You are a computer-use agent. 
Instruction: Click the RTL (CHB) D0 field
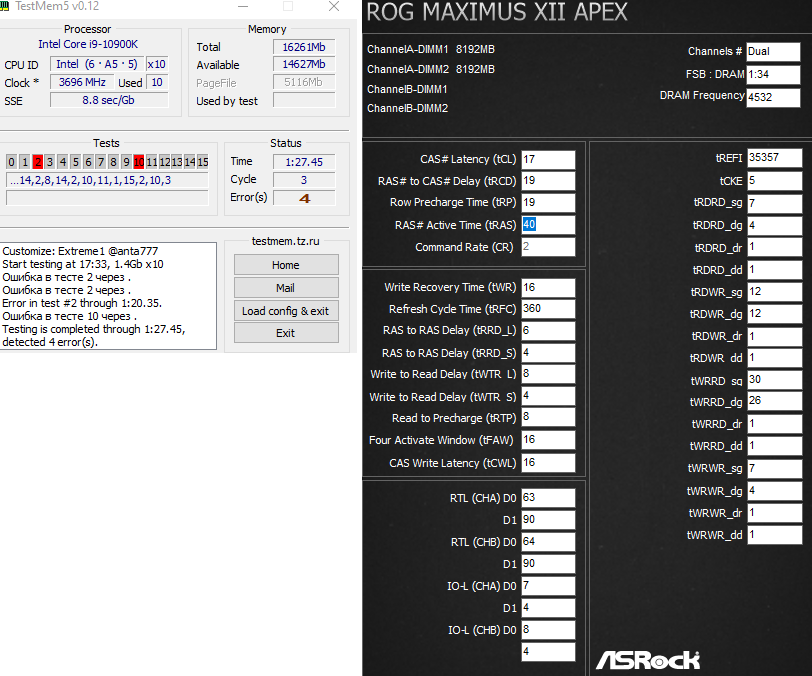tap(548, 542)
